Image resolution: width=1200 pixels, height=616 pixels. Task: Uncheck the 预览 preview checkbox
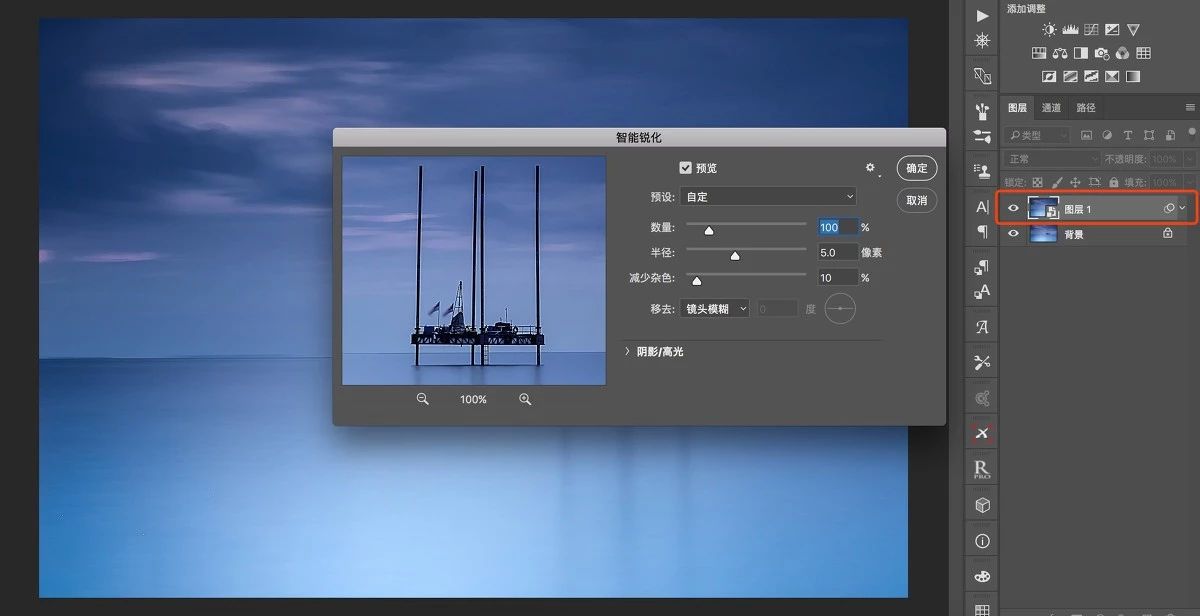[685, 168]
